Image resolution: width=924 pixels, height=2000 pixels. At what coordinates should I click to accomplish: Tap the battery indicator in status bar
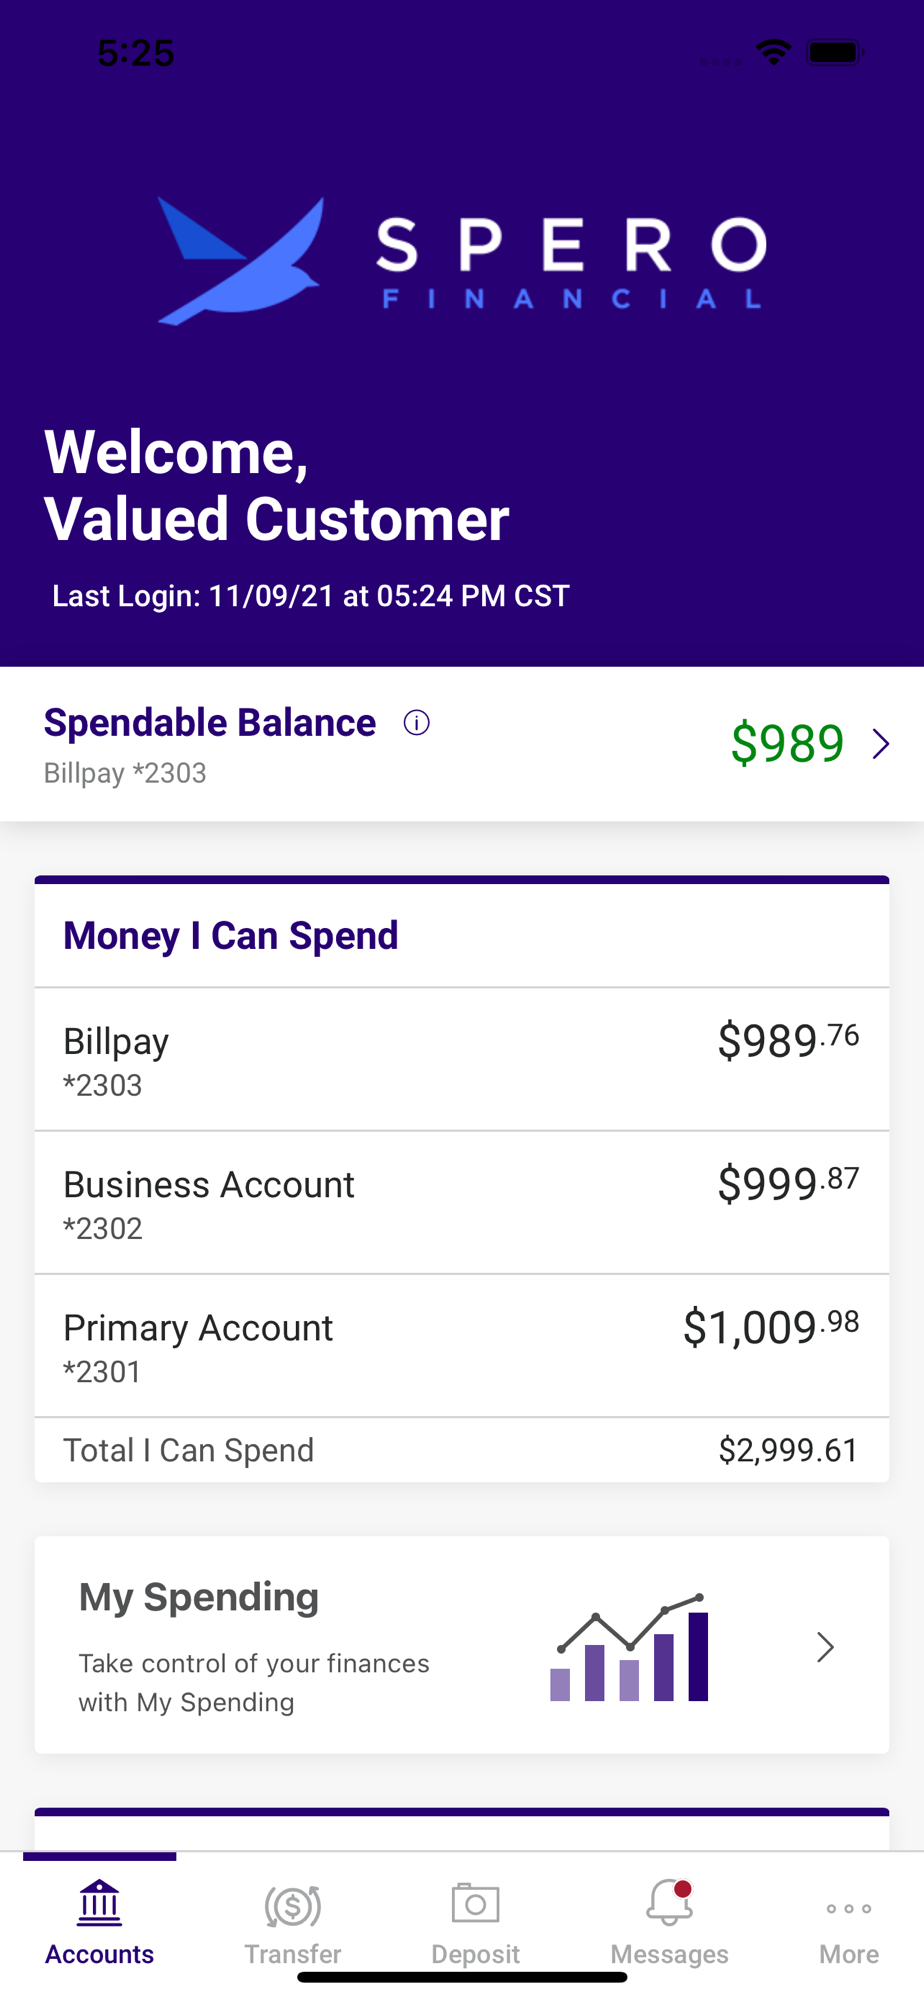836,52
